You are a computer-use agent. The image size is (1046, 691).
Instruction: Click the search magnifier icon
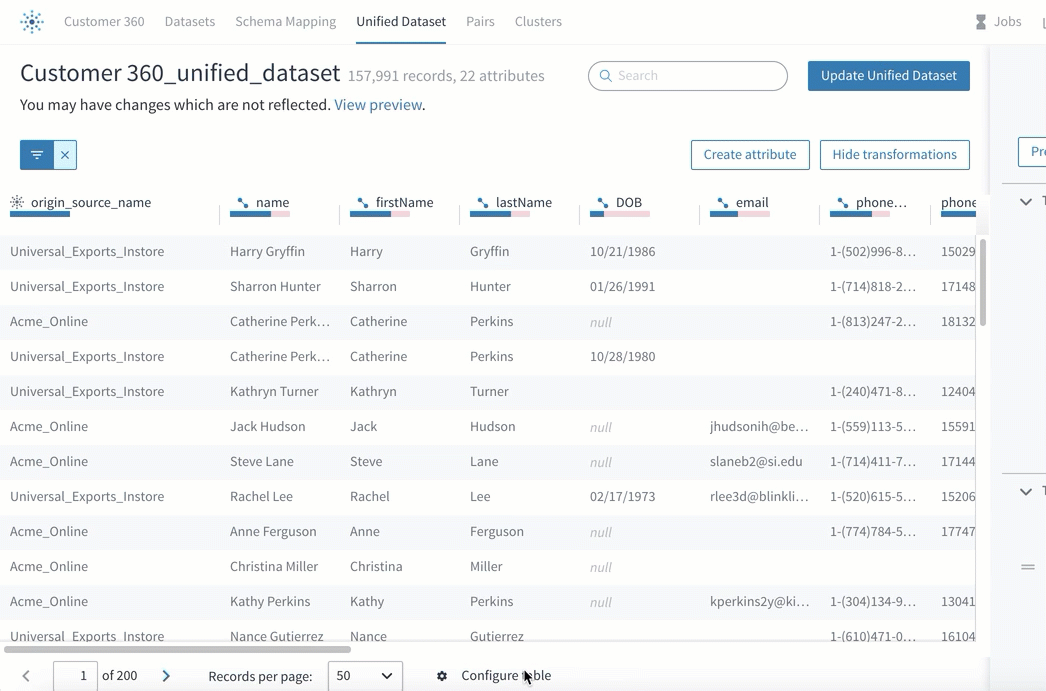pyautogui.click(x=606, y=75)
